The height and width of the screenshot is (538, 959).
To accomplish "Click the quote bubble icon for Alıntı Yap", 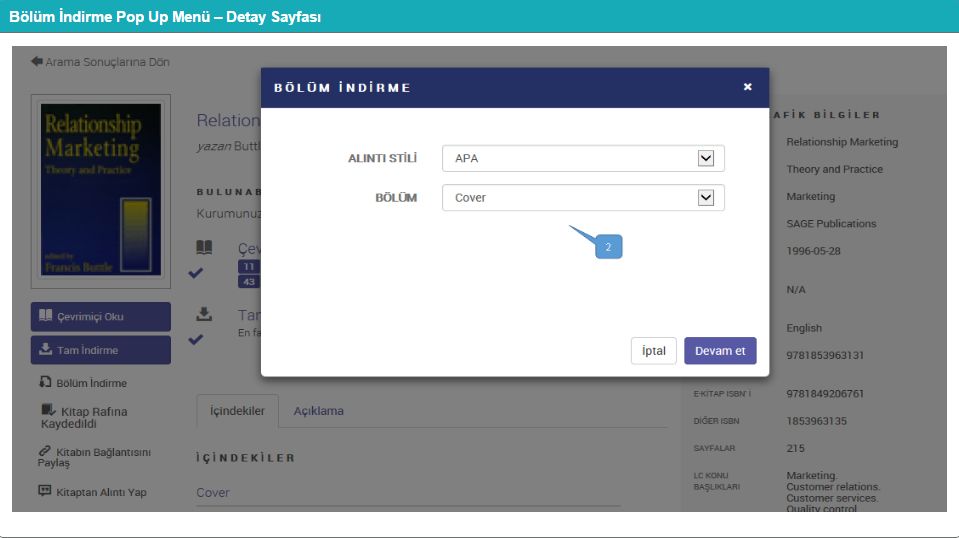I will coord(45,490).
